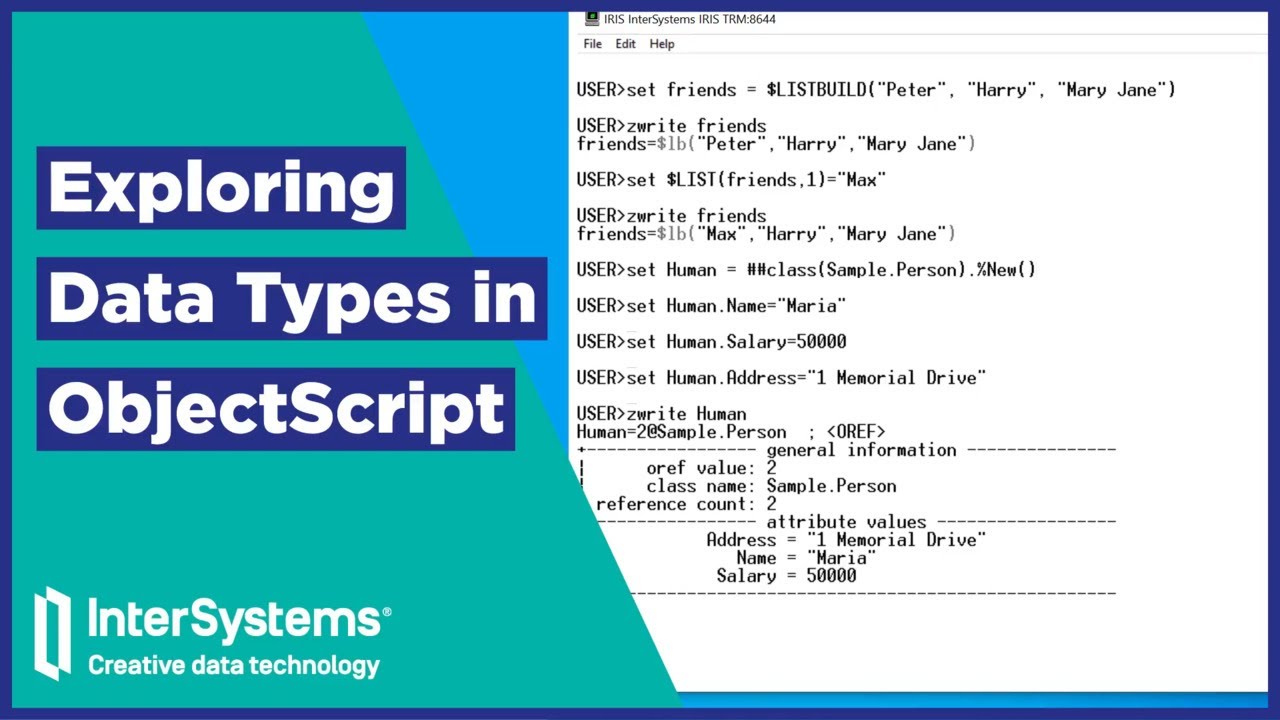
Task: Click the Salary = 50000 attribute line
Action: point(786,576)
